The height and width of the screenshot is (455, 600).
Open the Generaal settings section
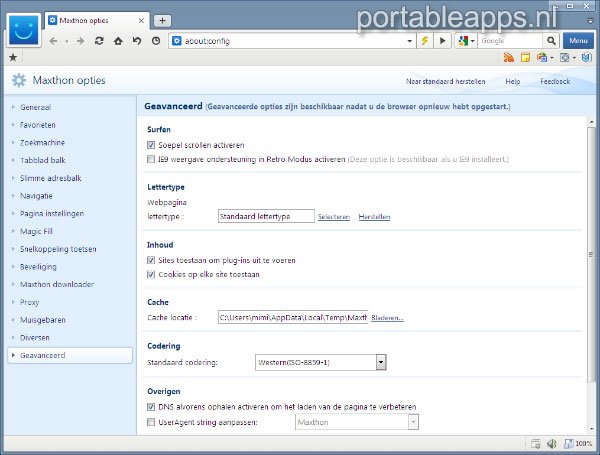[x=35, y=107]
